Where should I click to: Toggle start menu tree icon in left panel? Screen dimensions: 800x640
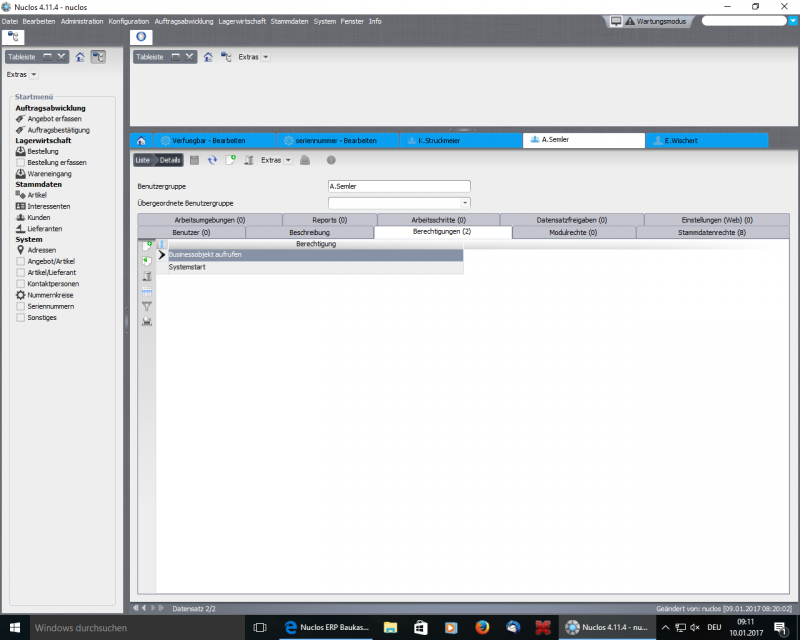[x=98, y=57]
